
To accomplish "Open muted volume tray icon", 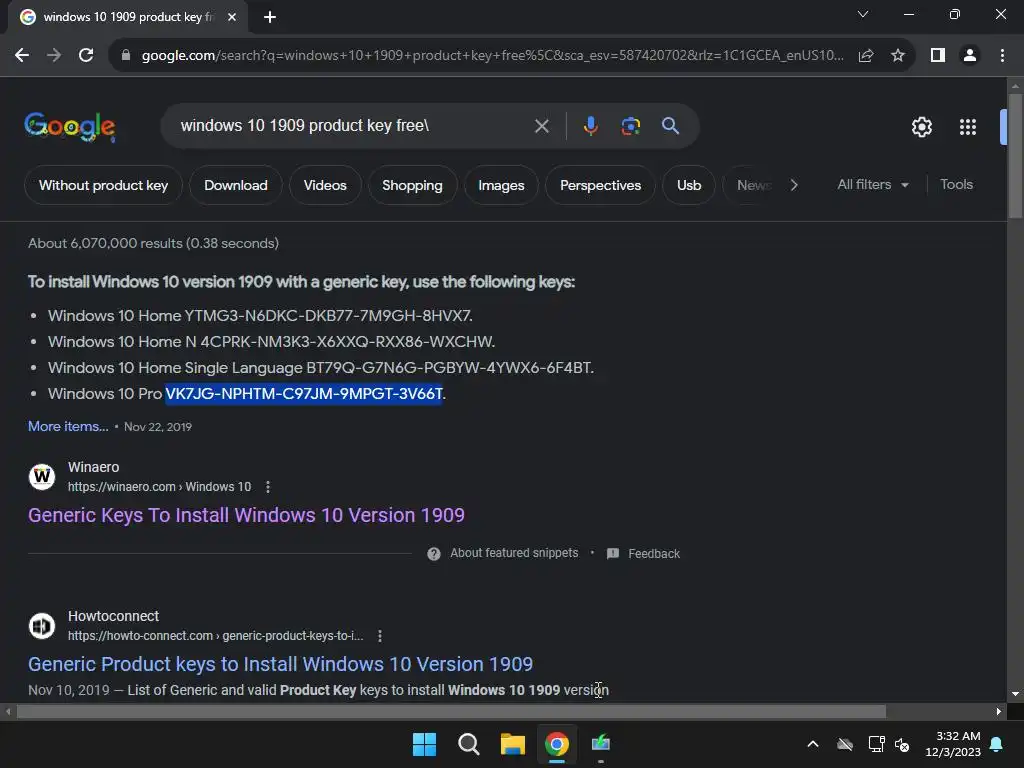I will (x=903, y=744).
